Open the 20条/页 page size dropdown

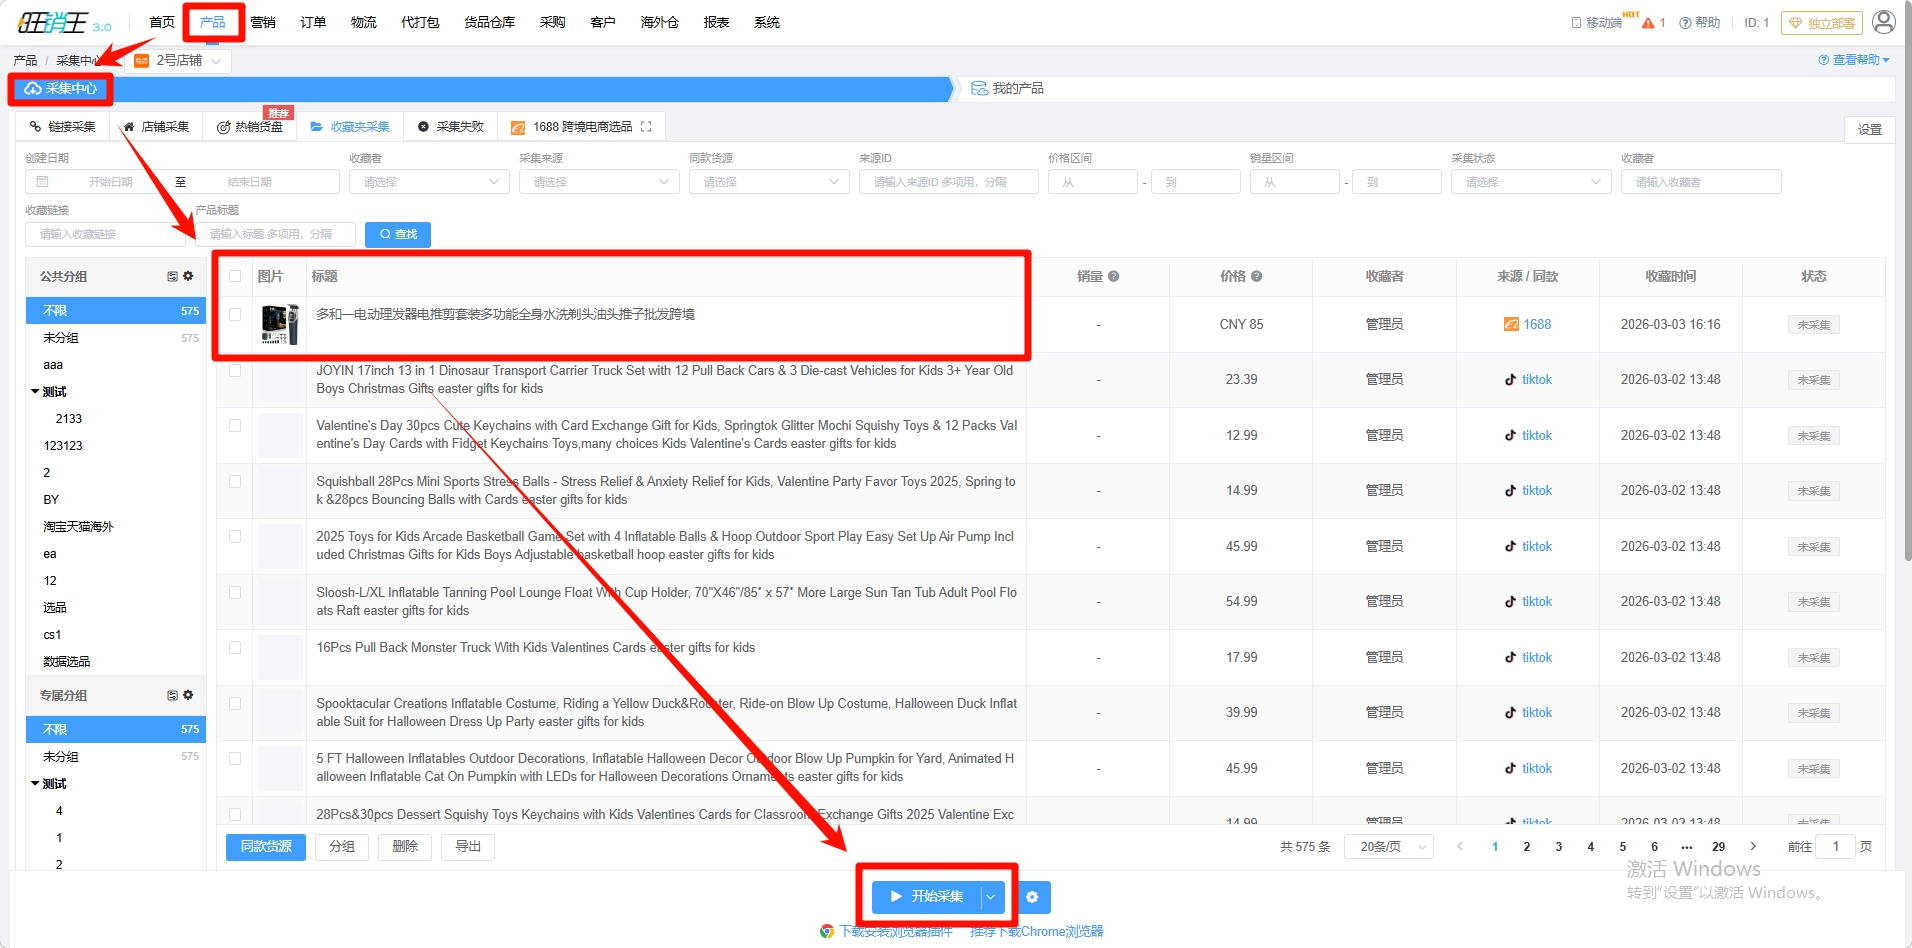[x=1389, y=847]
